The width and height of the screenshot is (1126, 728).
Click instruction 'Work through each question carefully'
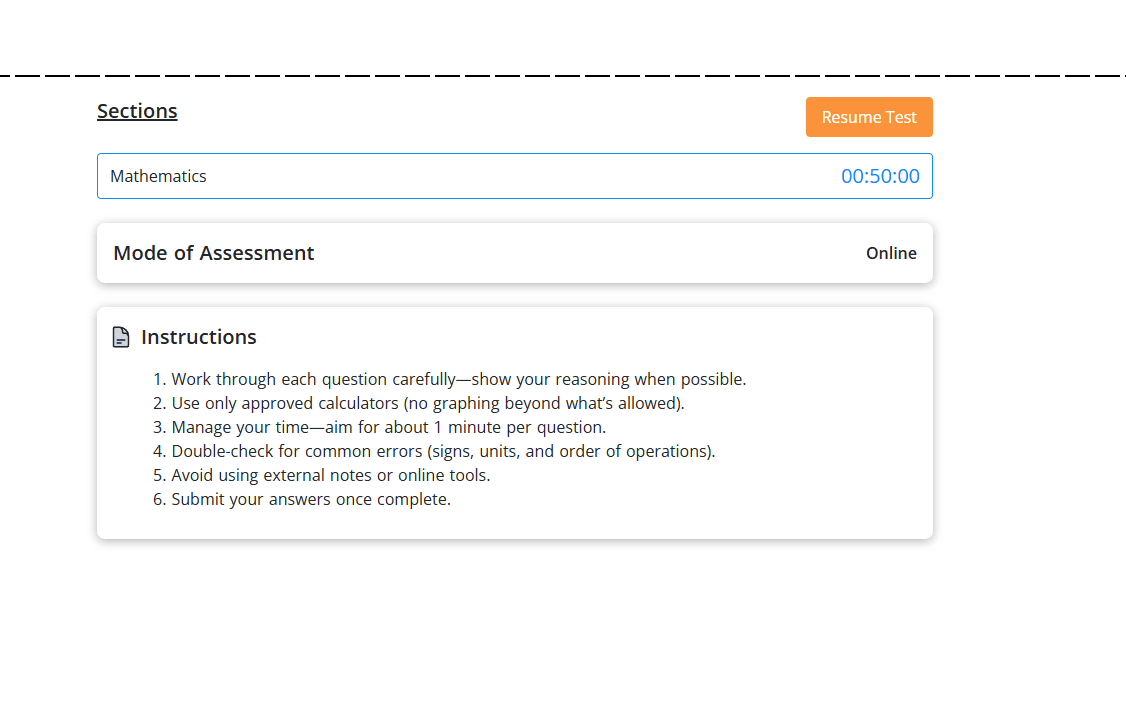click(x=459, y=379)
